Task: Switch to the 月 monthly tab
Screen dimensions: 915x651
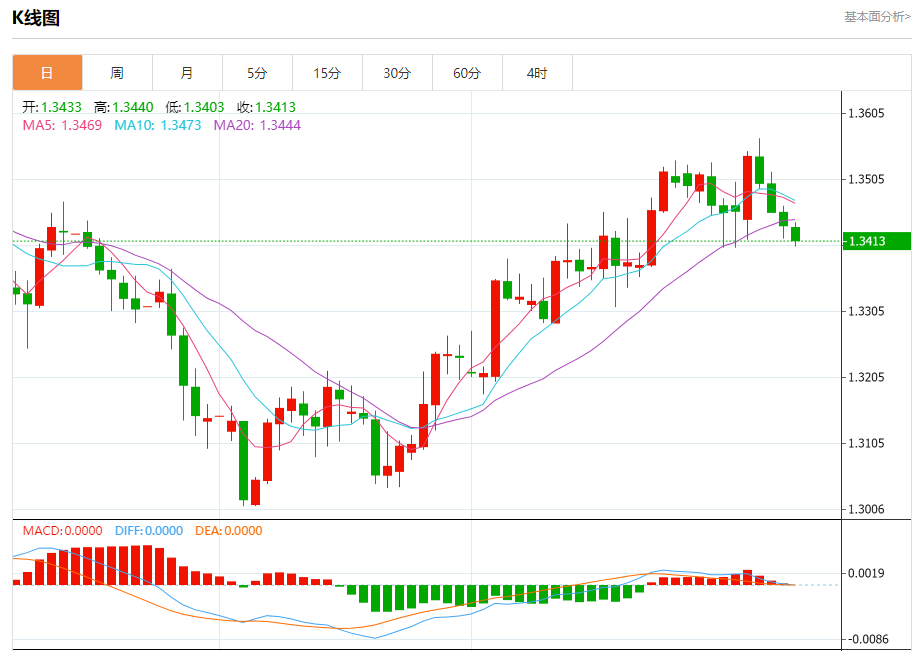Action: [187, 73]
